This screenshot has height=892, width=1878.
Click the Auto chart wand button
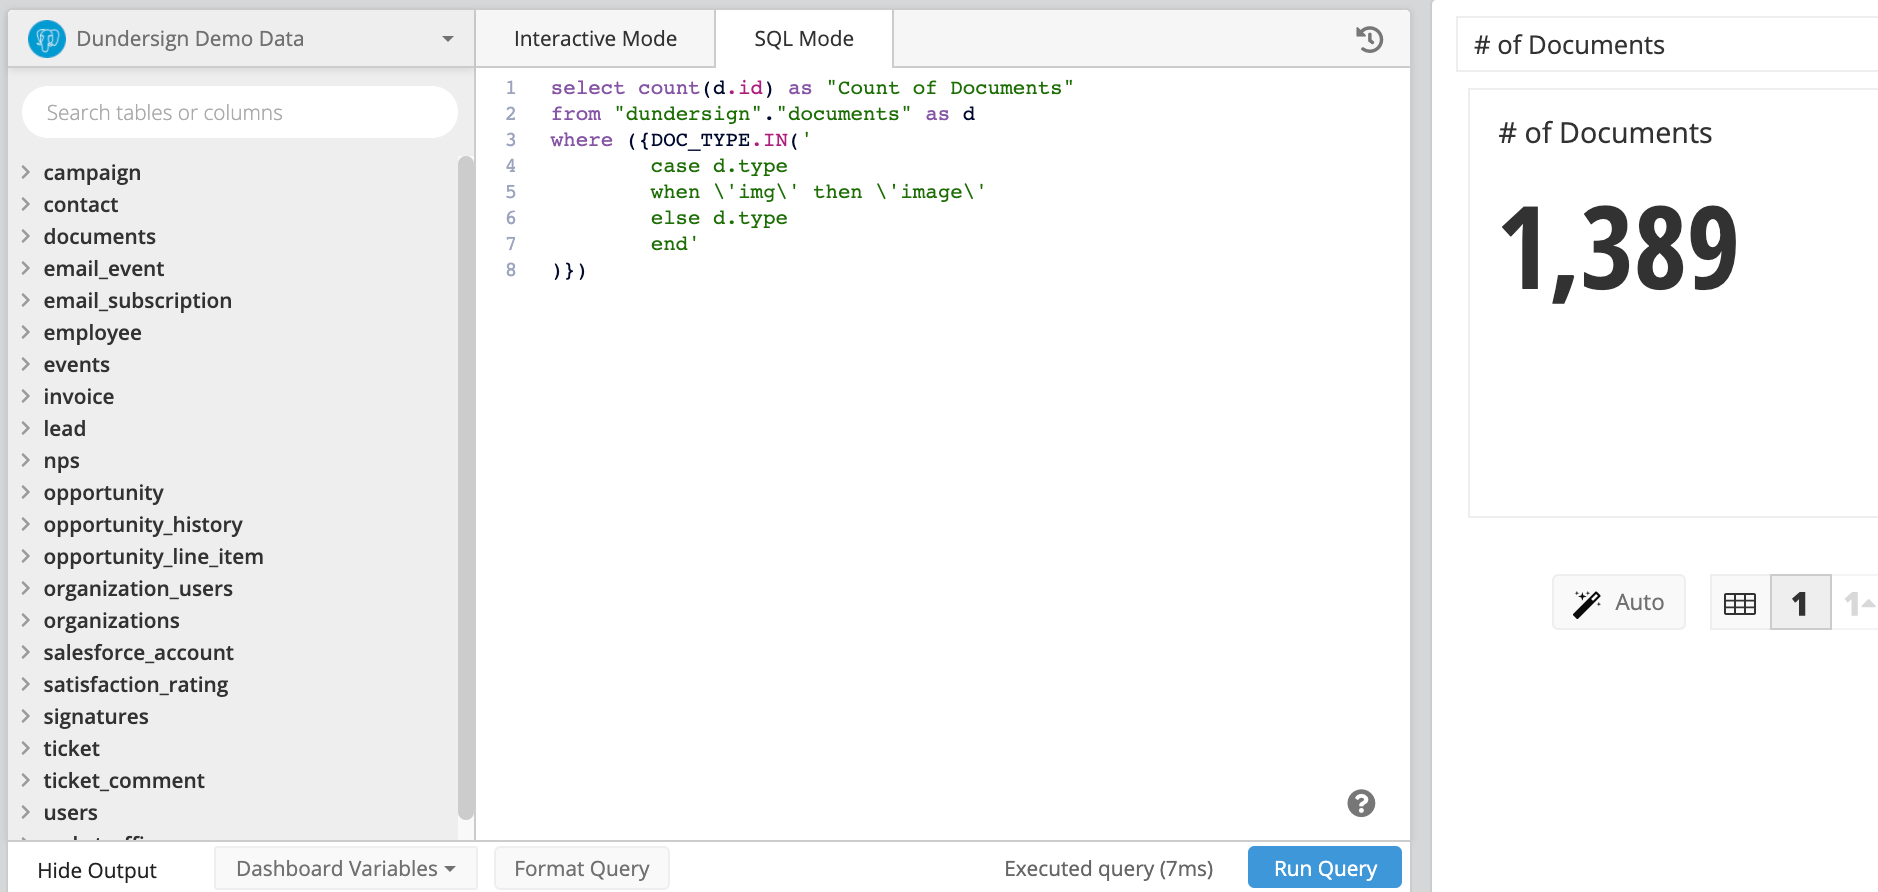coord(1618,602)
